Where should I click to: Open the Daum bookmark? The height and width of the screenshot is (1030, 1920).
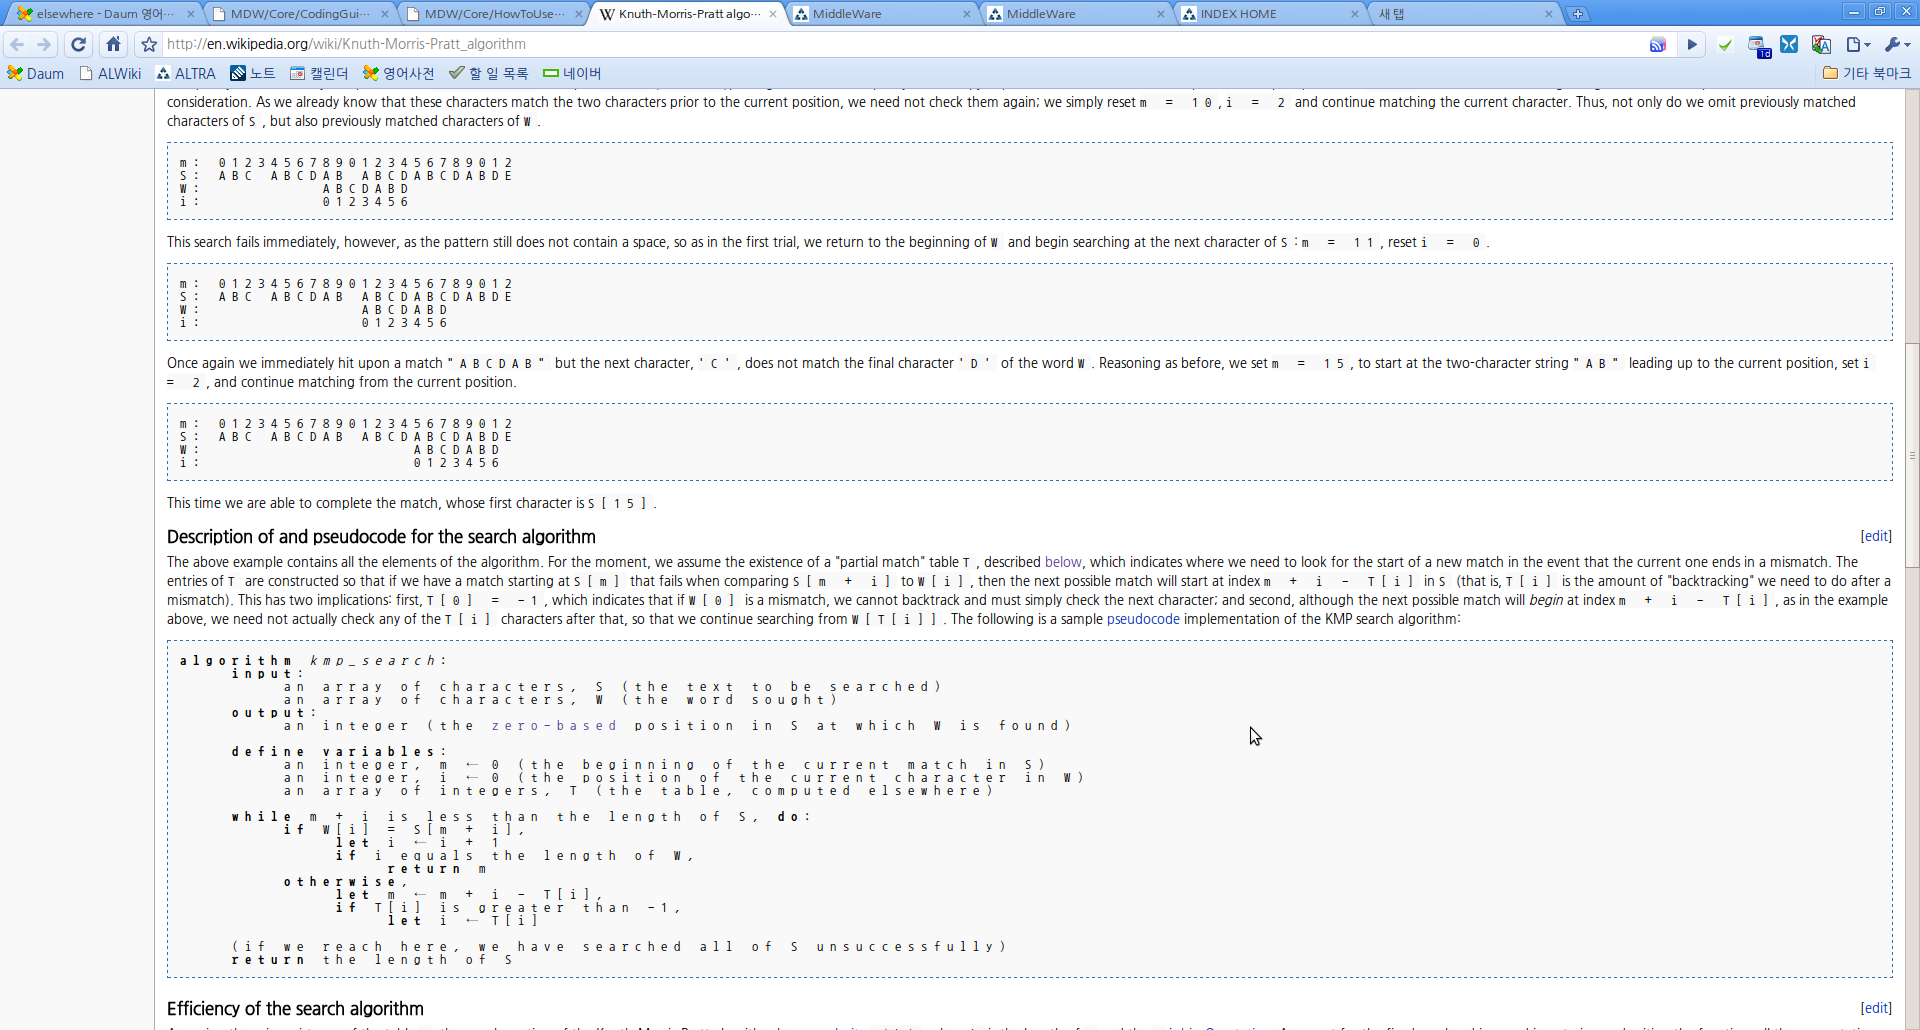point(36,73)
